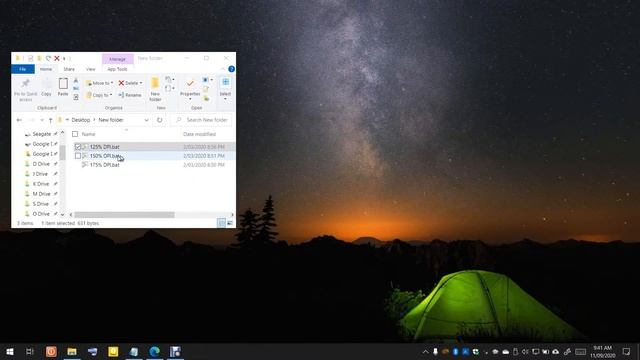This screenshot has width=640, height=360.
Task: Expand the Select dropdown in ribbon
Action: [x=225, y=99]
